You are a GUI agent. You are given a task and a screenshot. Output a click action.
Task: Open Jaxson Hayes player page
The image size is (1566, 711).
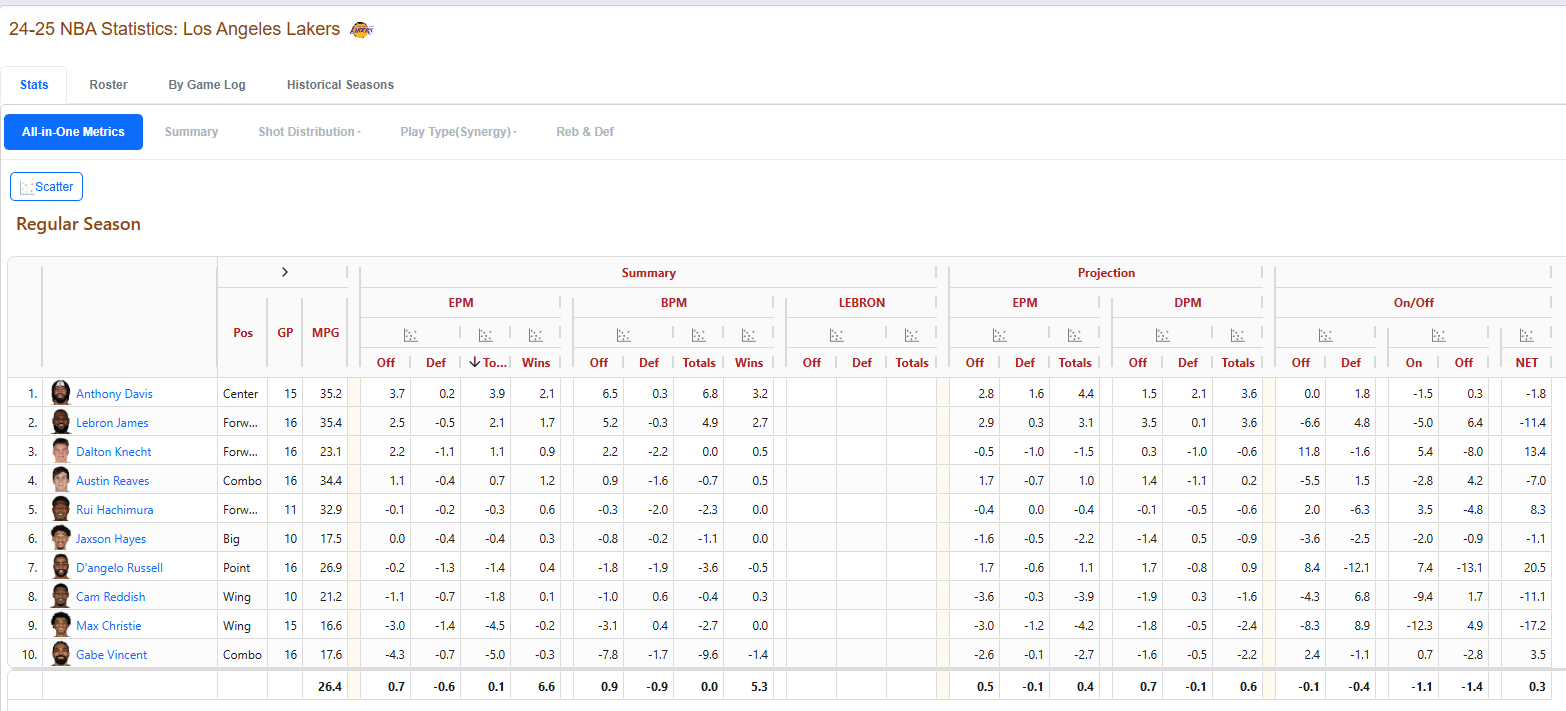pos(111,539)
